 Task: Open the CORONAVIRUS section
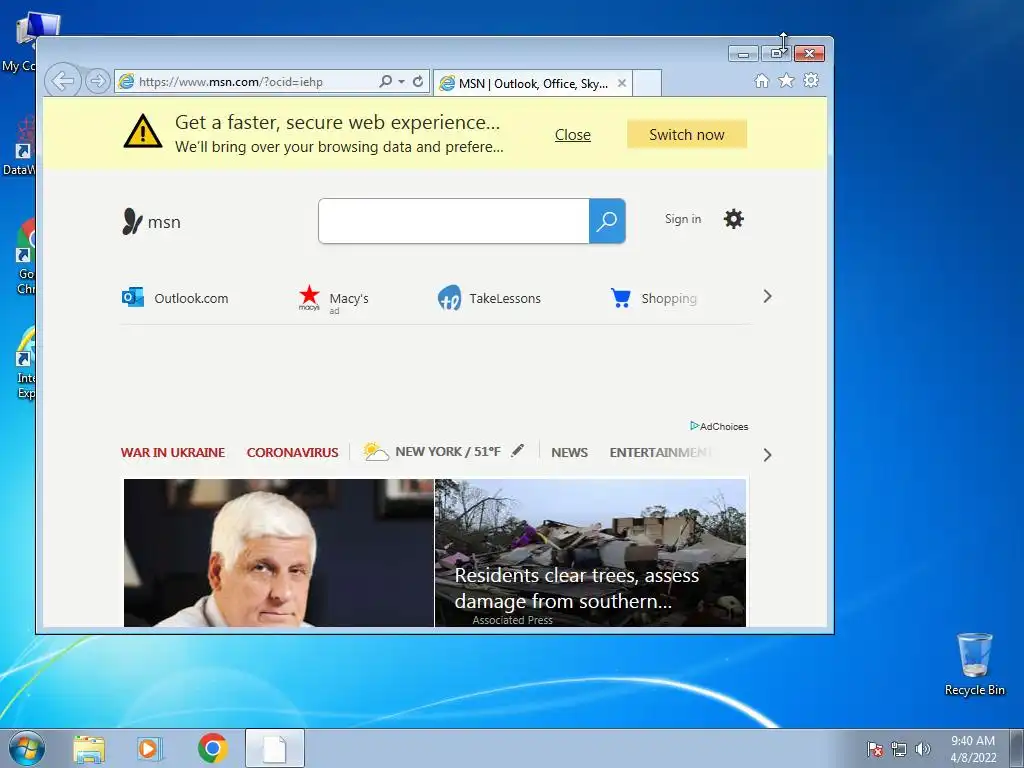(x=293, y=452)
